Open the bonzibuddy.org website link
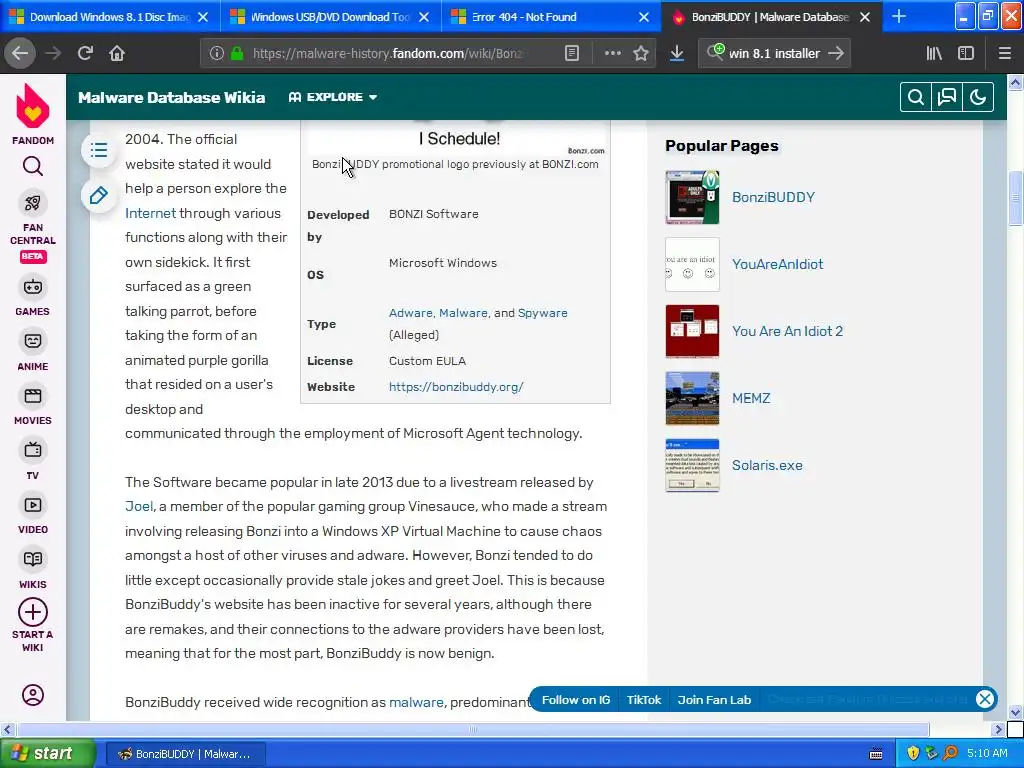1024x768 pixels. pyautogui.click(x=456, y=387)
